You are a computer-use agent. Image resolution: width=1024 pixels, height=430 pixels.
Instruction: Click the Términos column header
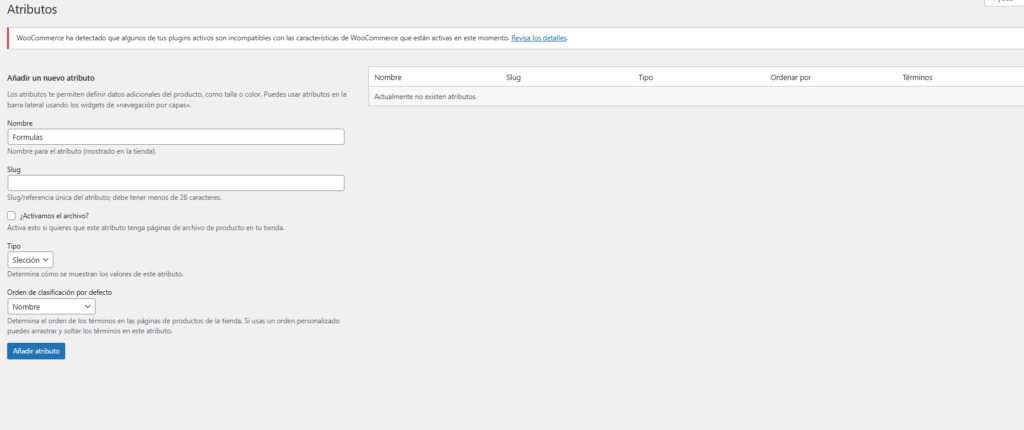(919, 77)
